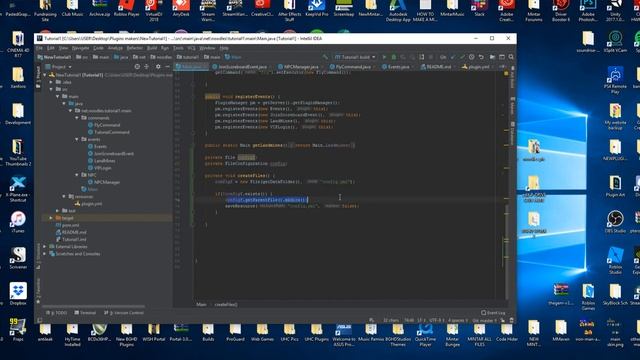Open Project panel settings gear
The image size is (640, 360).
point(158,67)
